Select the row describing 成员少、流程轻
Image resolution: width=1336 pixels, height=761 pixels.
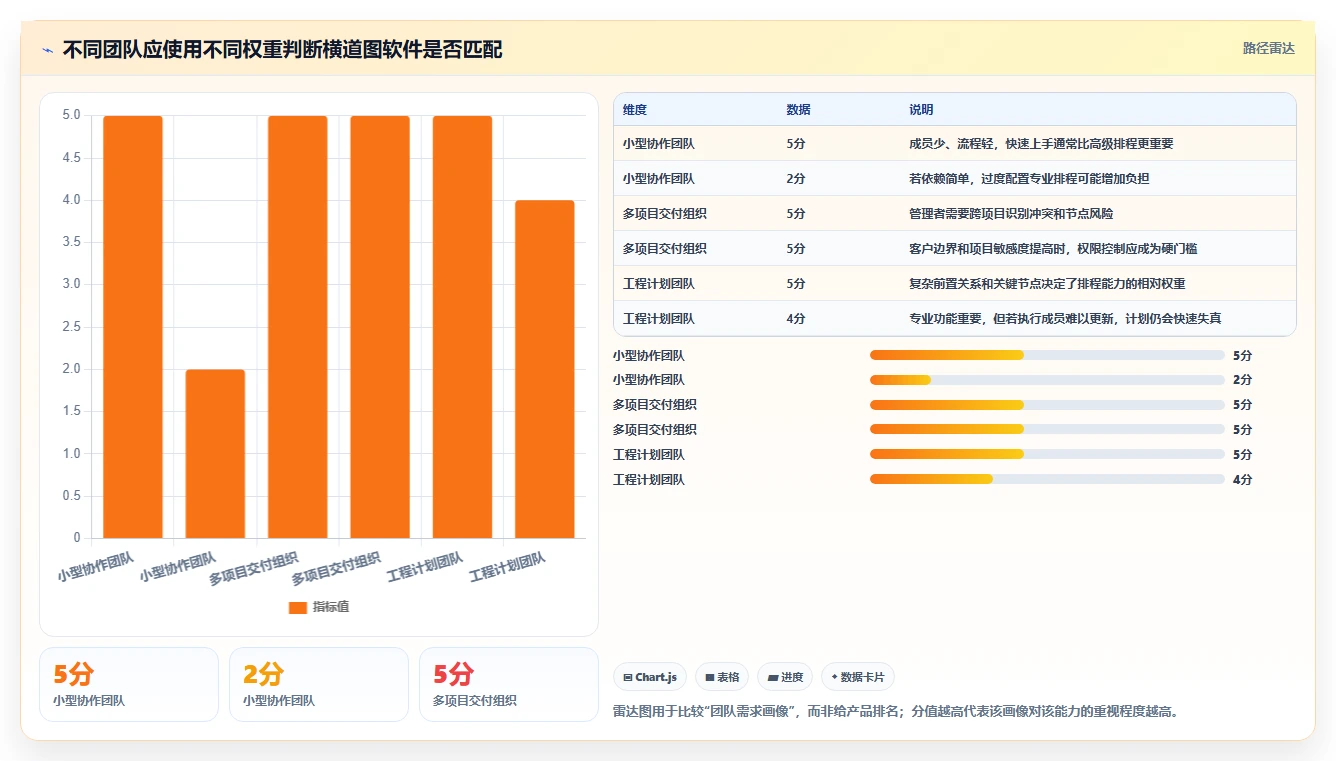tap(954, 144)
